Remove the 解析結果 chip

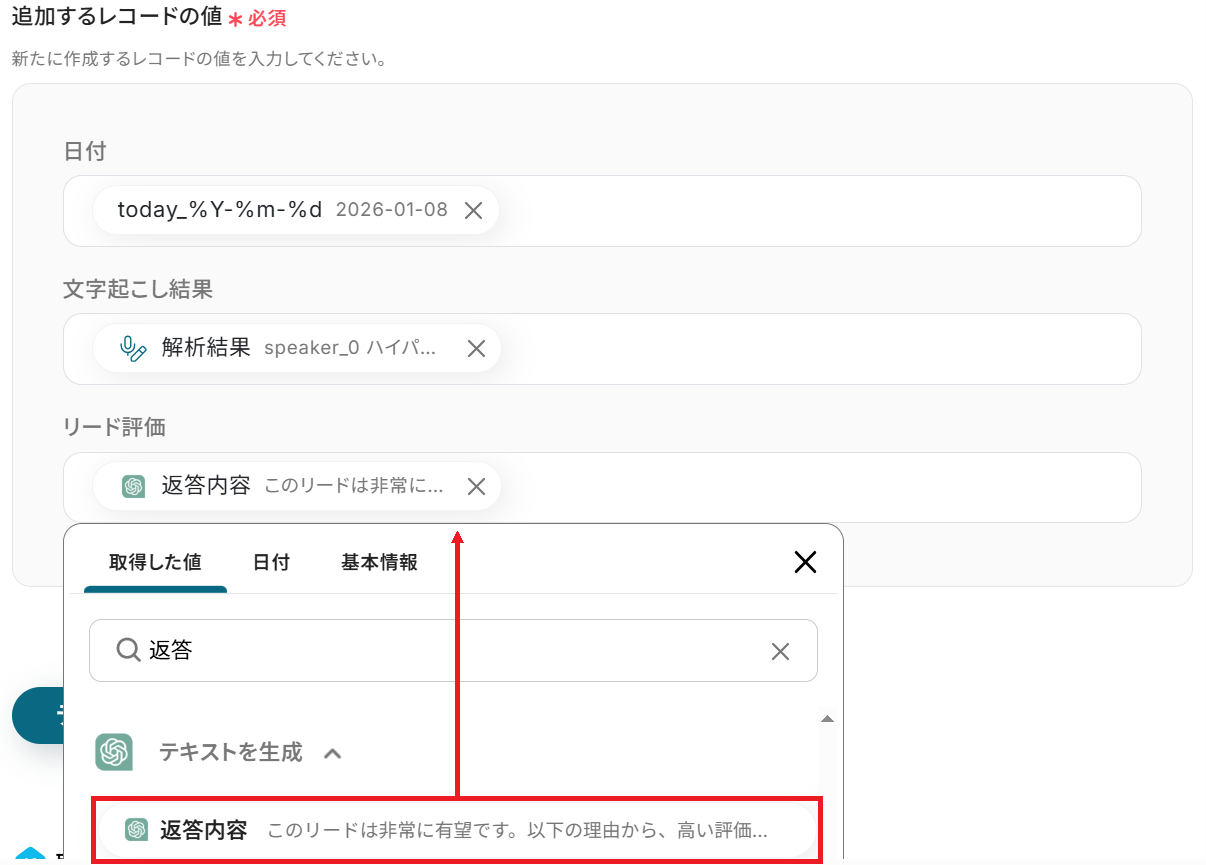click(477, 348)
